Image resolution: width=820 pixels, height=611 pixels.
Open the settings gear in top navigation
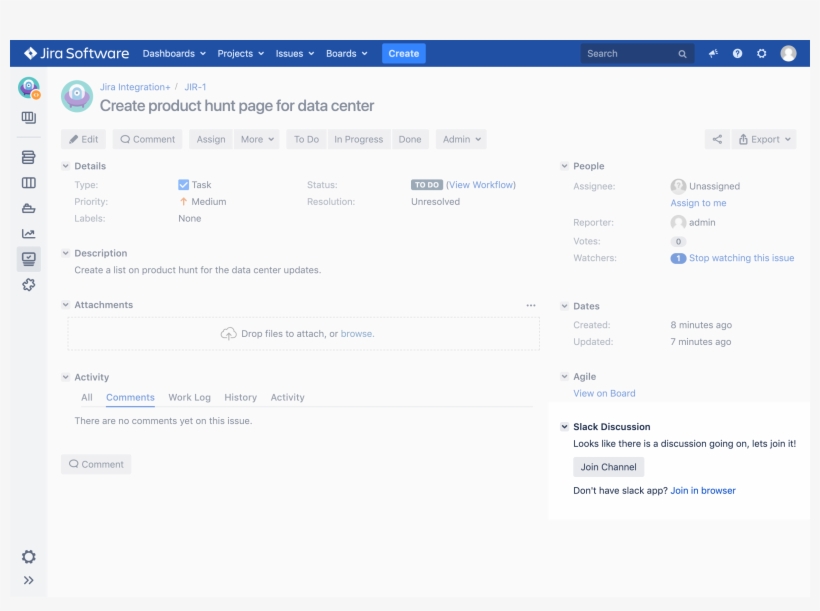coord(761,54)
